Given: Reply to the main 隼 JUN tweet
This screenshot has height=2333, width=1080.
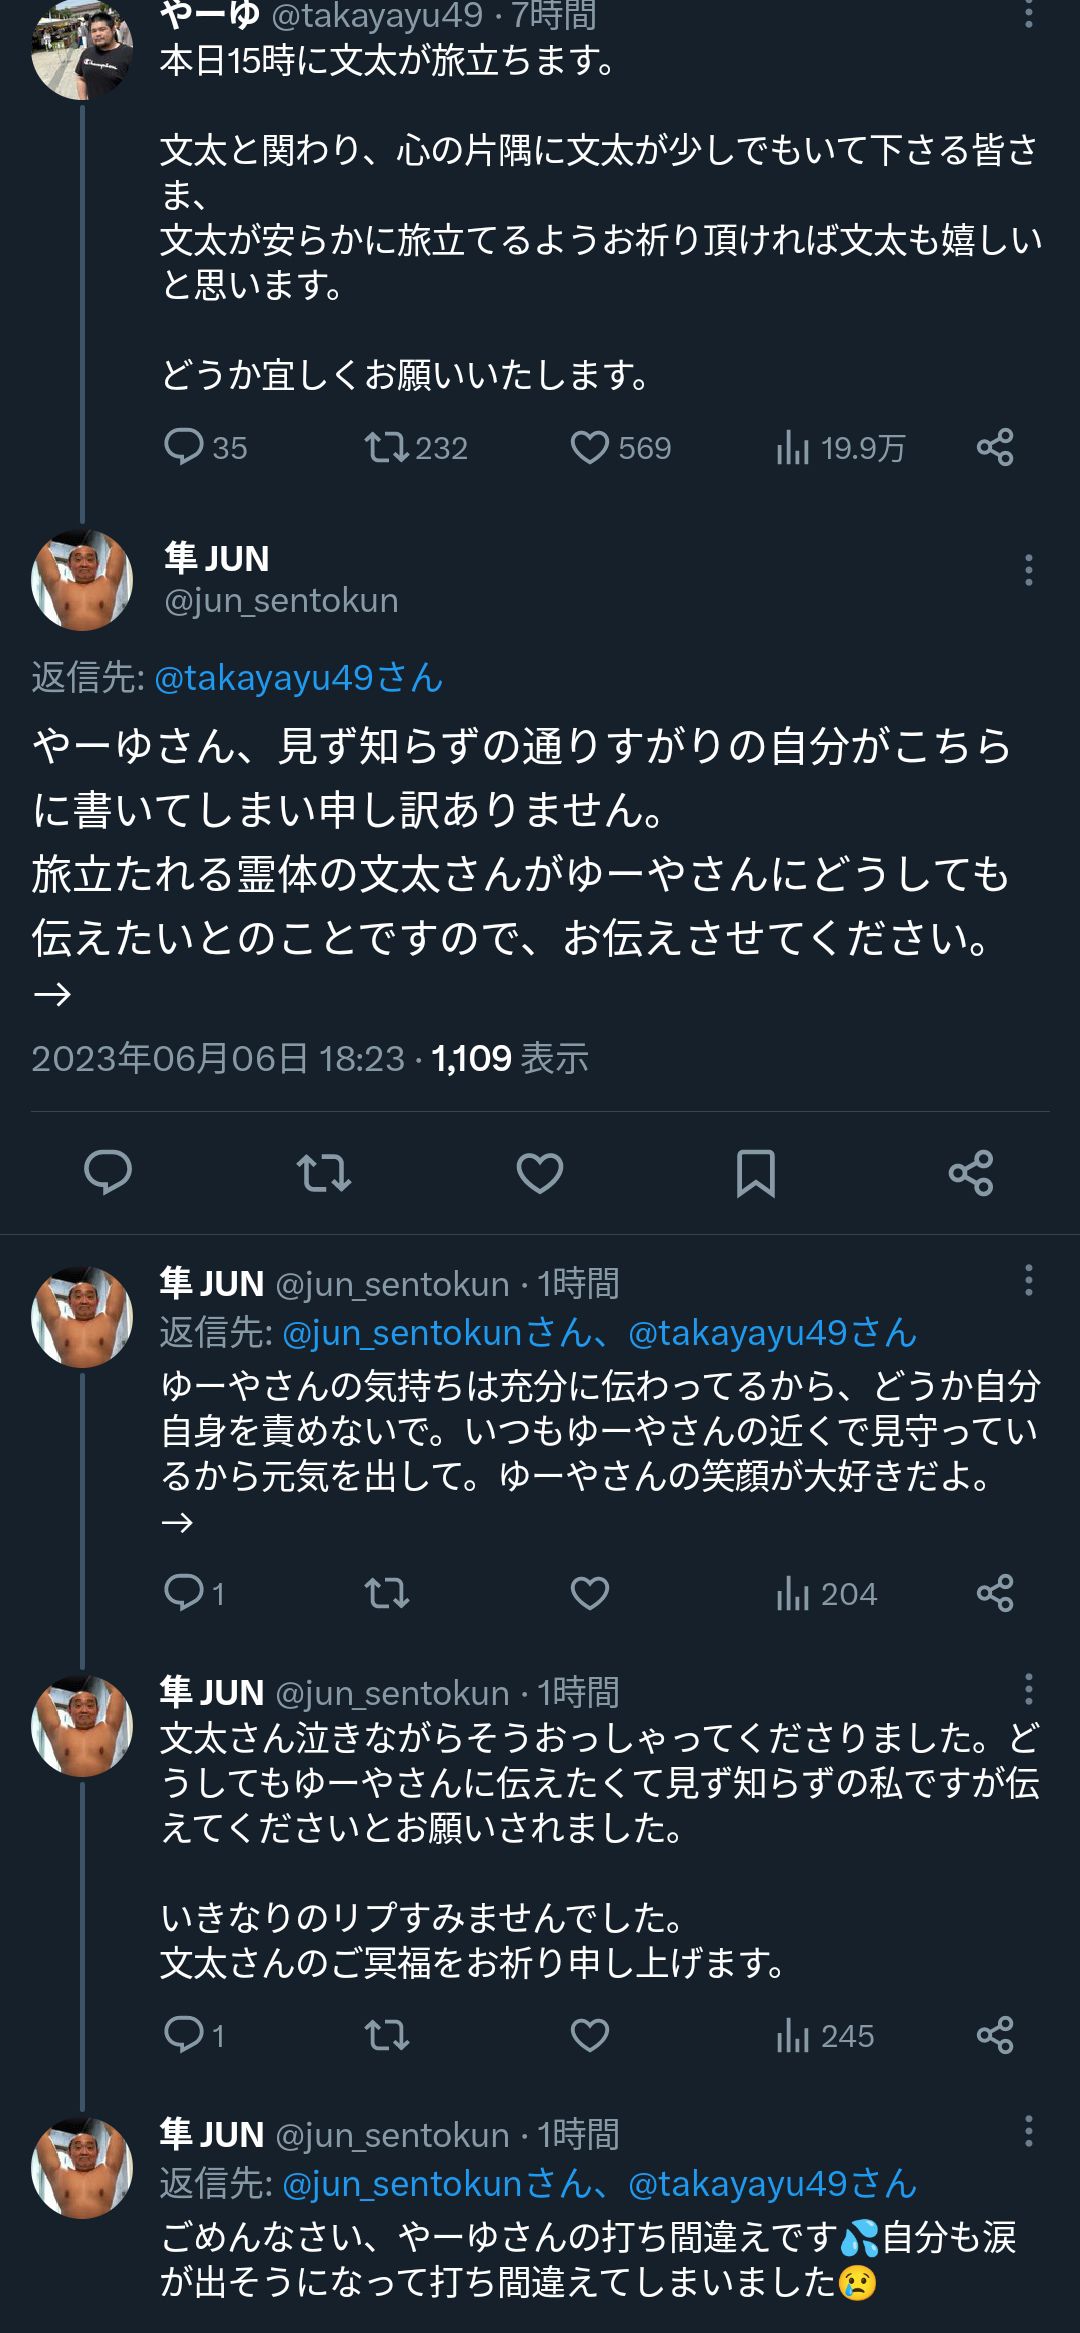Looking at the screenshot, I should click(108, 1173).
